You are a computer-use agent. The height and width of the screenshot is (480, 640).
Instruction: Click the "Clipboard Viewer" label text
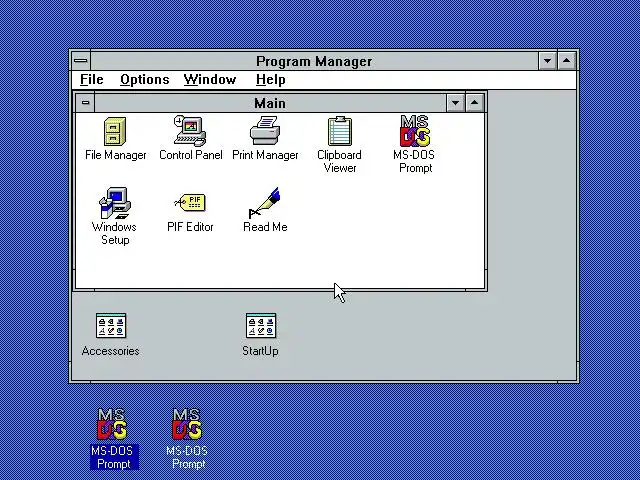pos(340,161)
